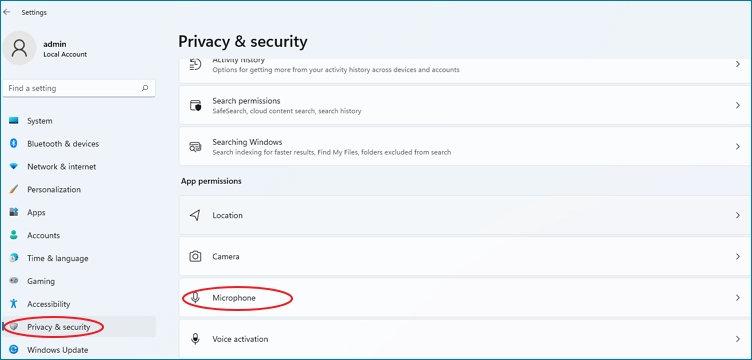Click the Searching Windows icon

(195, 147)
